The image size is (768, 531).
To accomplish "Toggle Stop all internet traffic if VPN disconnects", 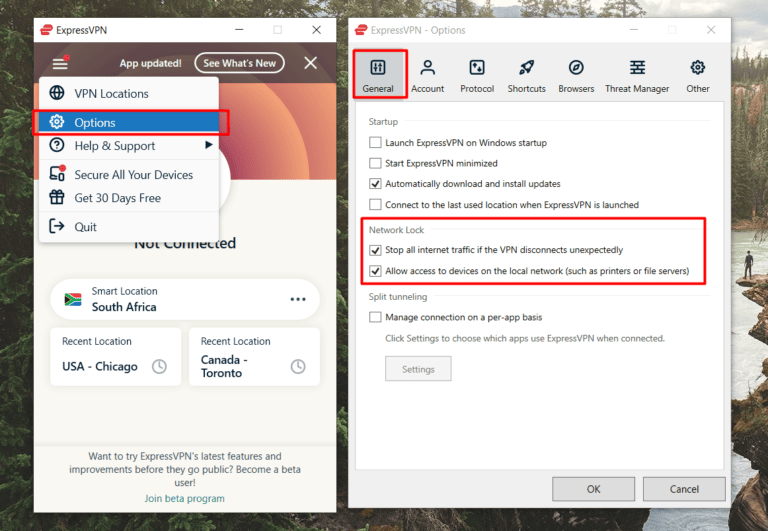I will pyautogui.click(x=375, y=250).
